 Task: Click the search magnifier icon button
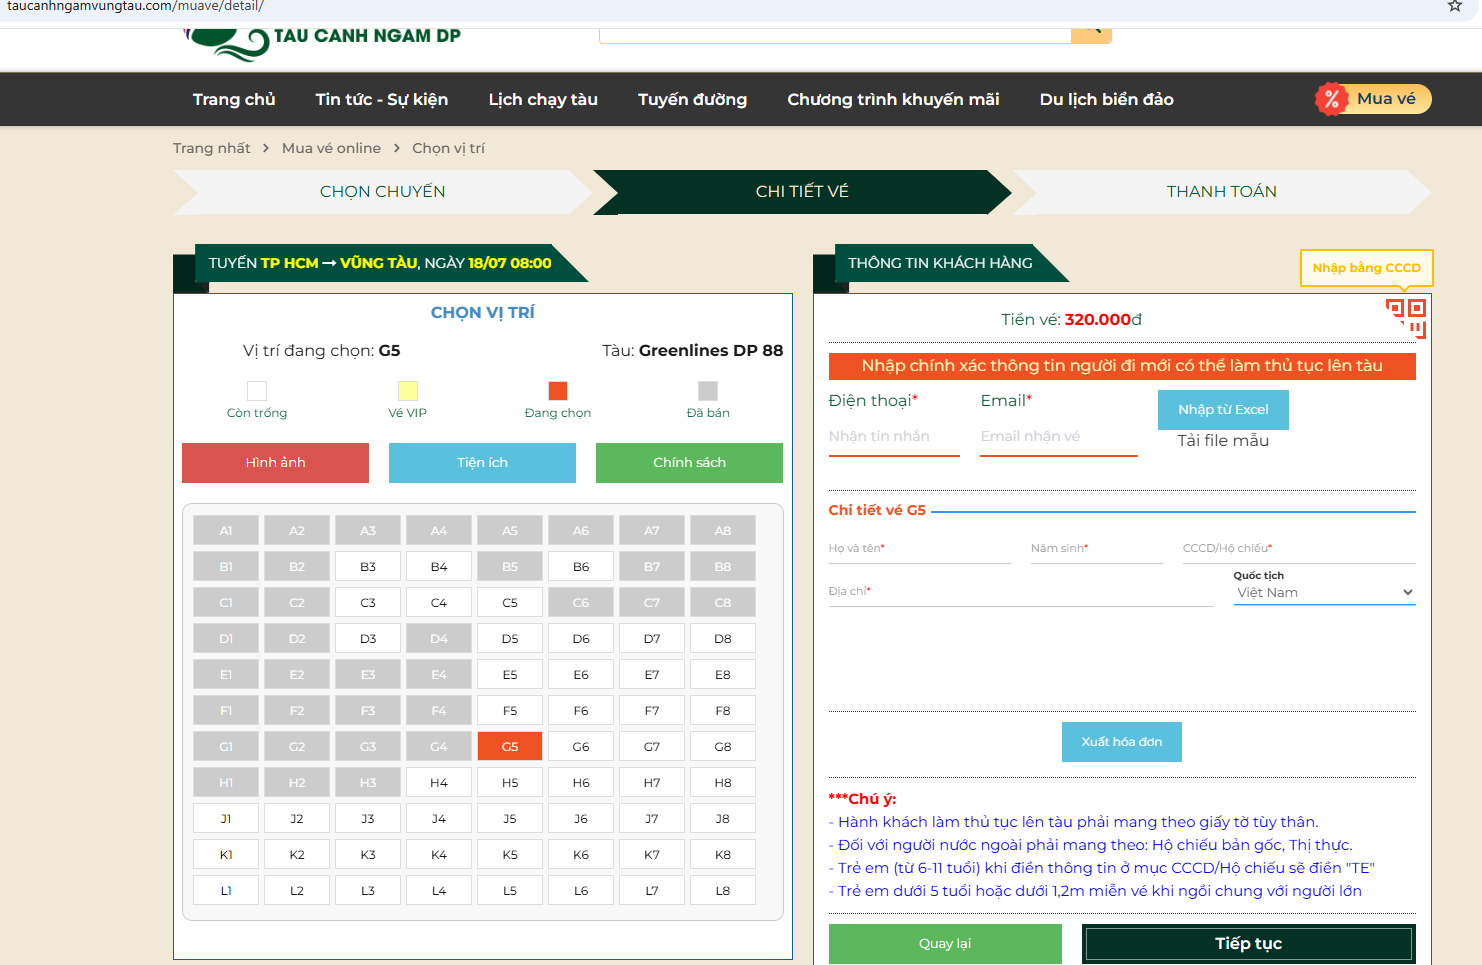pos(1091,33)
